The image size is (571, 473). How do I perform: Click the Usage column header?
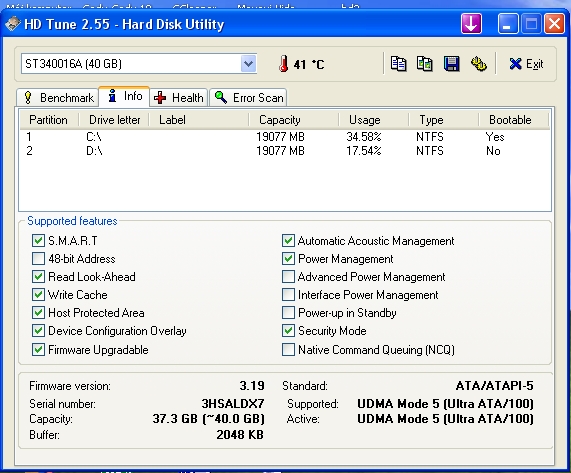pyautogui.click(x=374, y=120)
